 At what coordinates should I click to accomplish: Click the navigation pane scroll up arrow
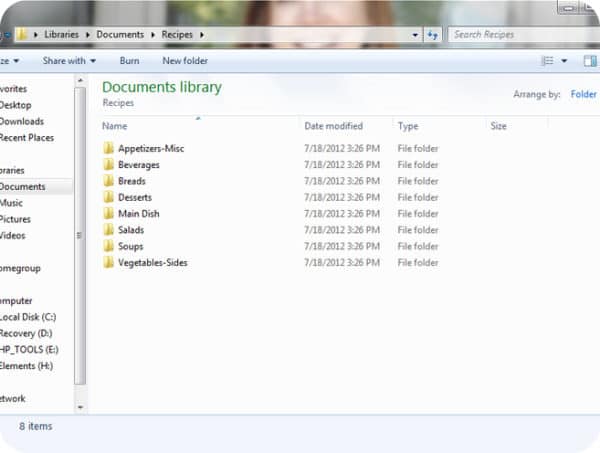coord(80,80)
